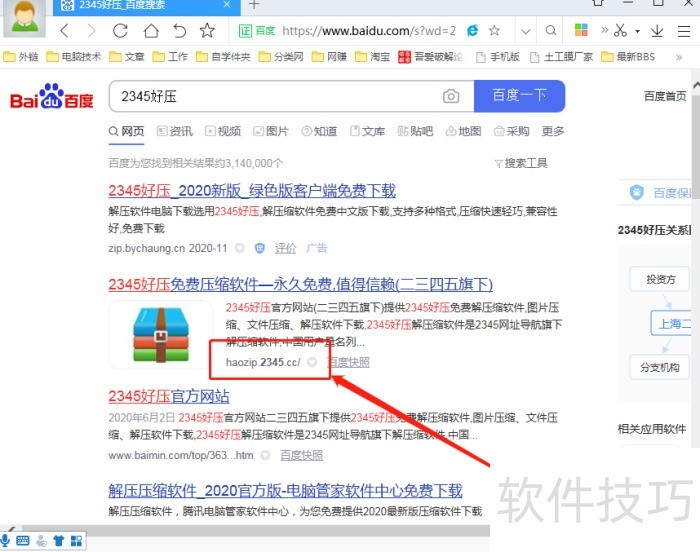The height and width of the screenshot is (552, 700).
Task: Open the 分类网 bookmark folder
Action: click(x=281, y=57)
